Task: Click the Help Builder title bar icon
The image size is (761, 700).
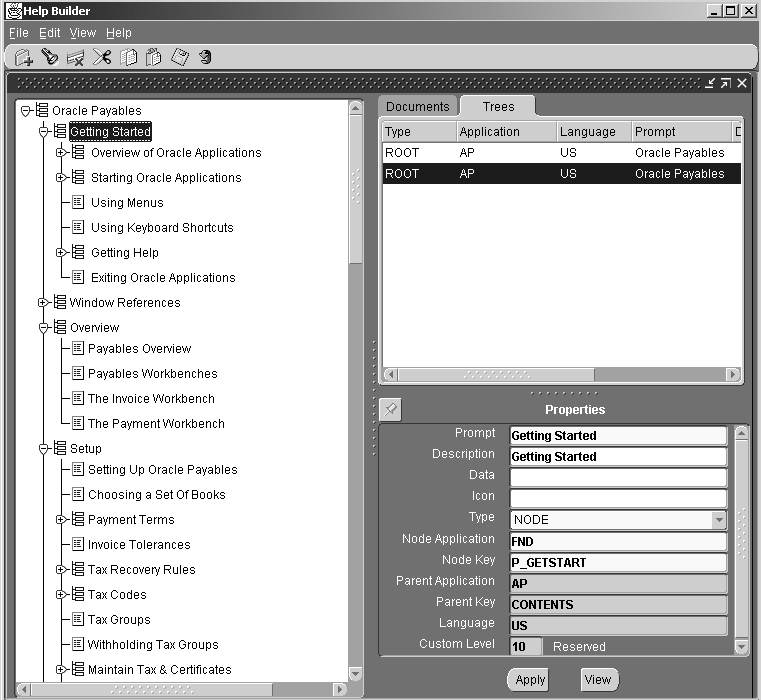Action: [14, 11]
